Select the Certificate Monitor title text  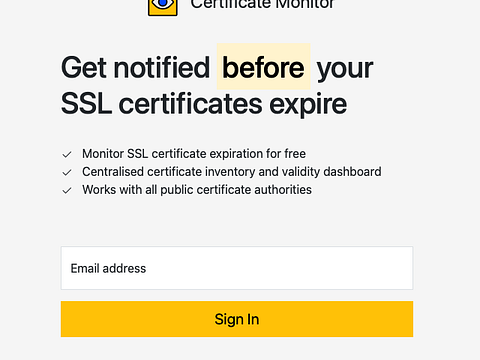pyautogui.click(x=262, y=5)
